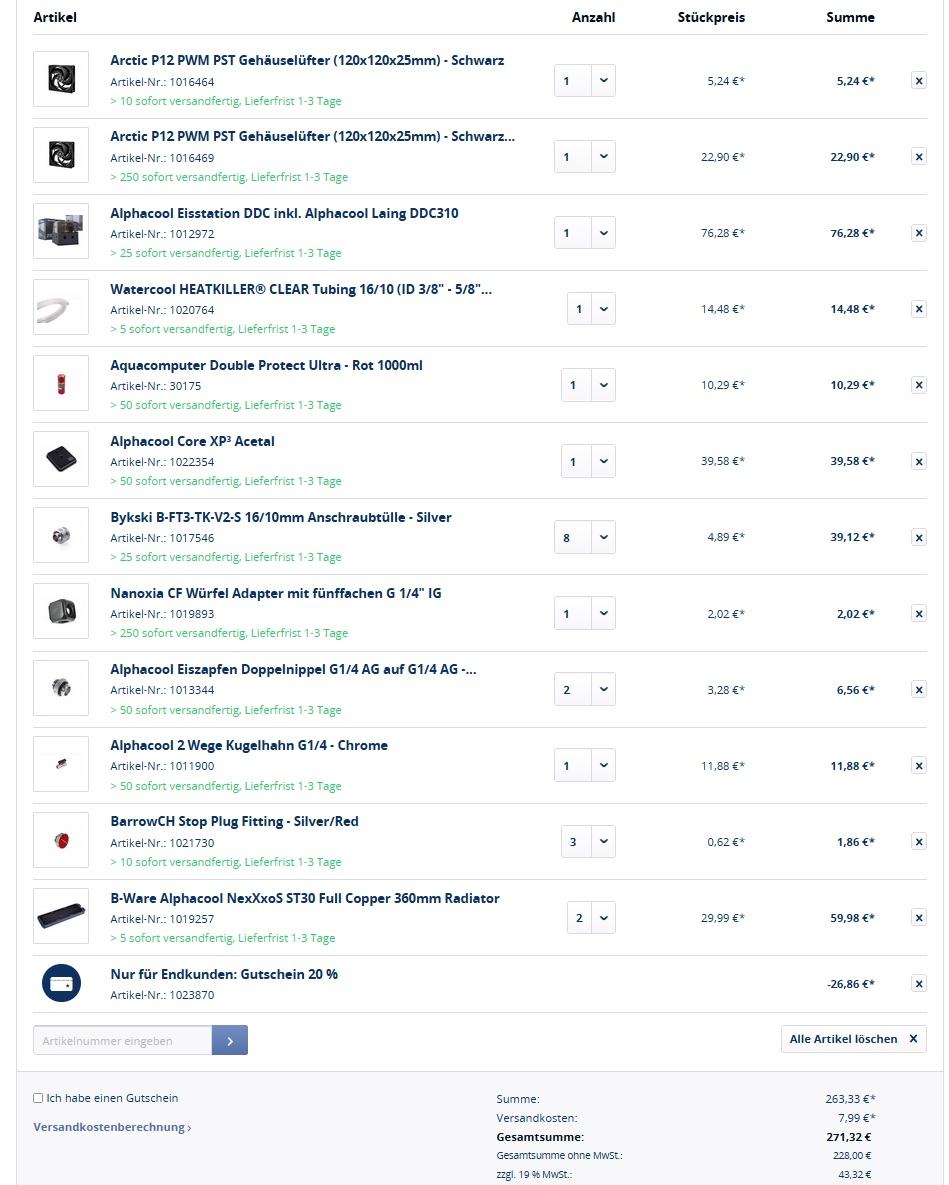Submit the Artikelnummer with the arrow button
This screenshot has width=949, height=1185.
tap(230, 1040)
